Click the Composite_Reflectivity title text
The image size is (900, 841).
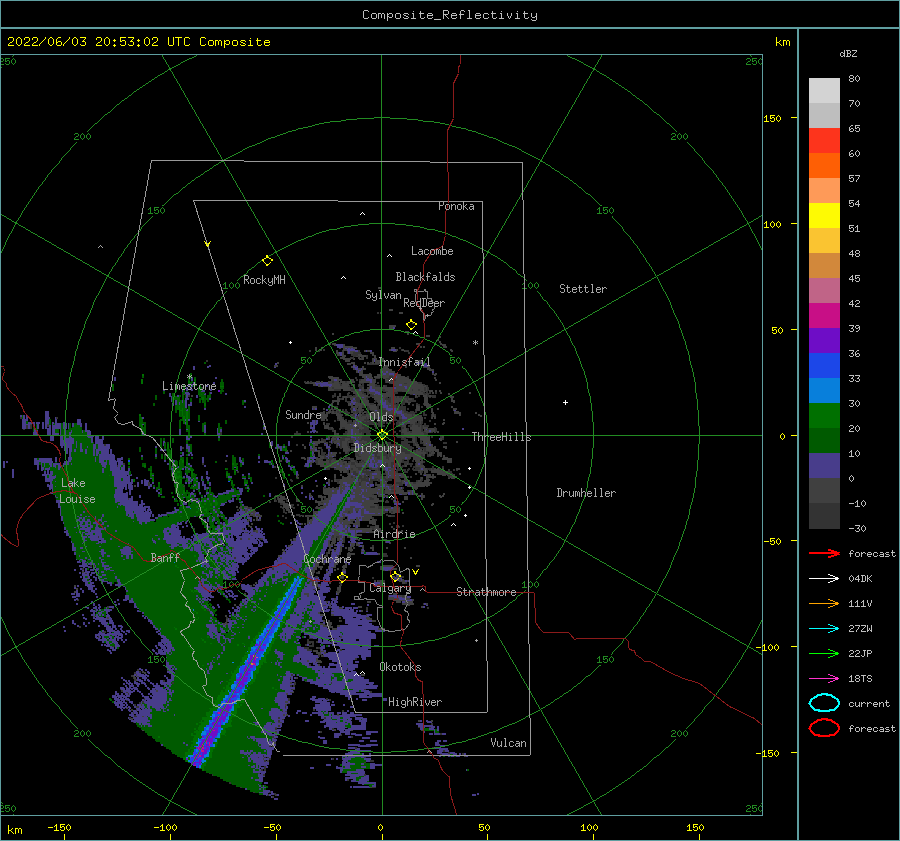[x=450, y=15]
